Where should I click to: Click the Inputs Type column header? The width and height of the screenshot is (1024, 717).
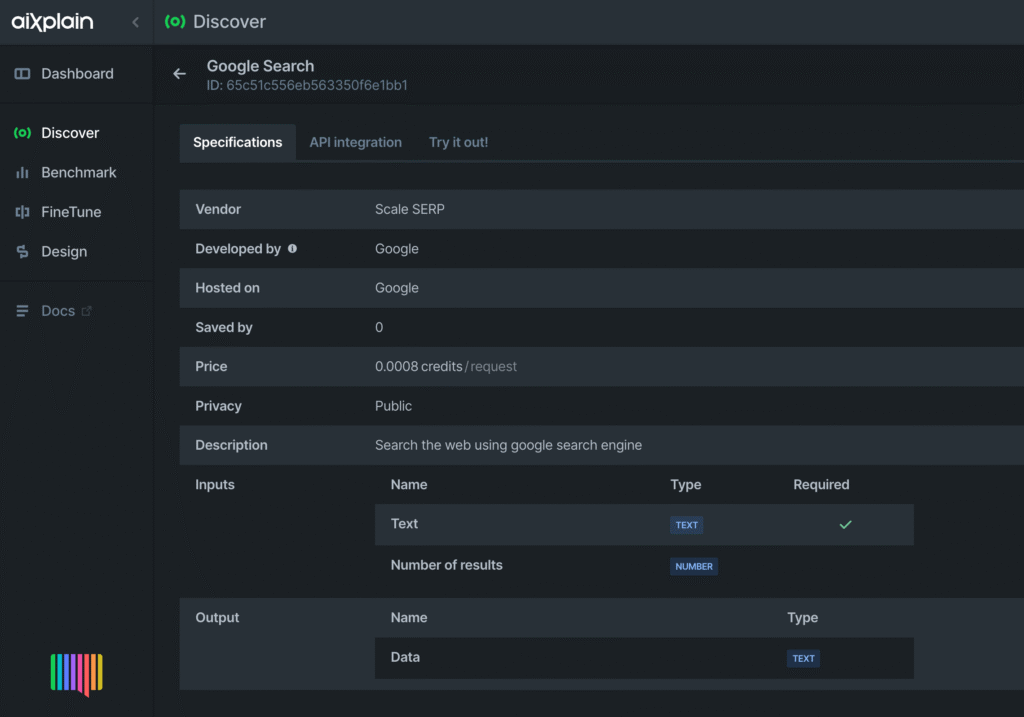pos(686,485)
